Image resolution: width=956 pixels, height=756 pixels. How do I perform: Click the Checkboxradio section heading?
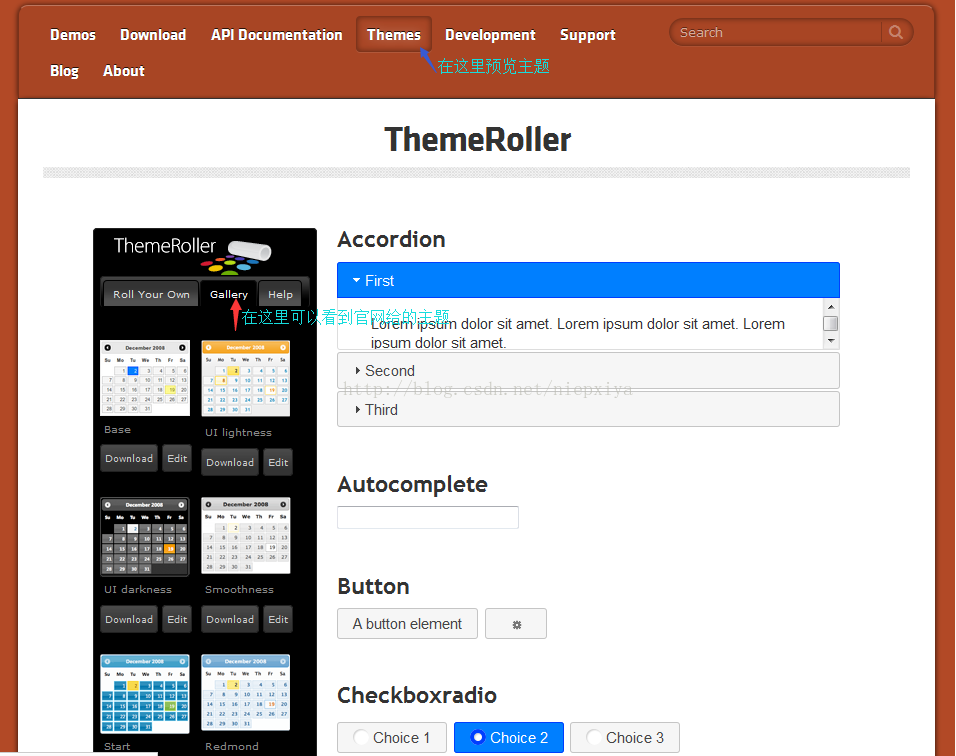point(417,695)
